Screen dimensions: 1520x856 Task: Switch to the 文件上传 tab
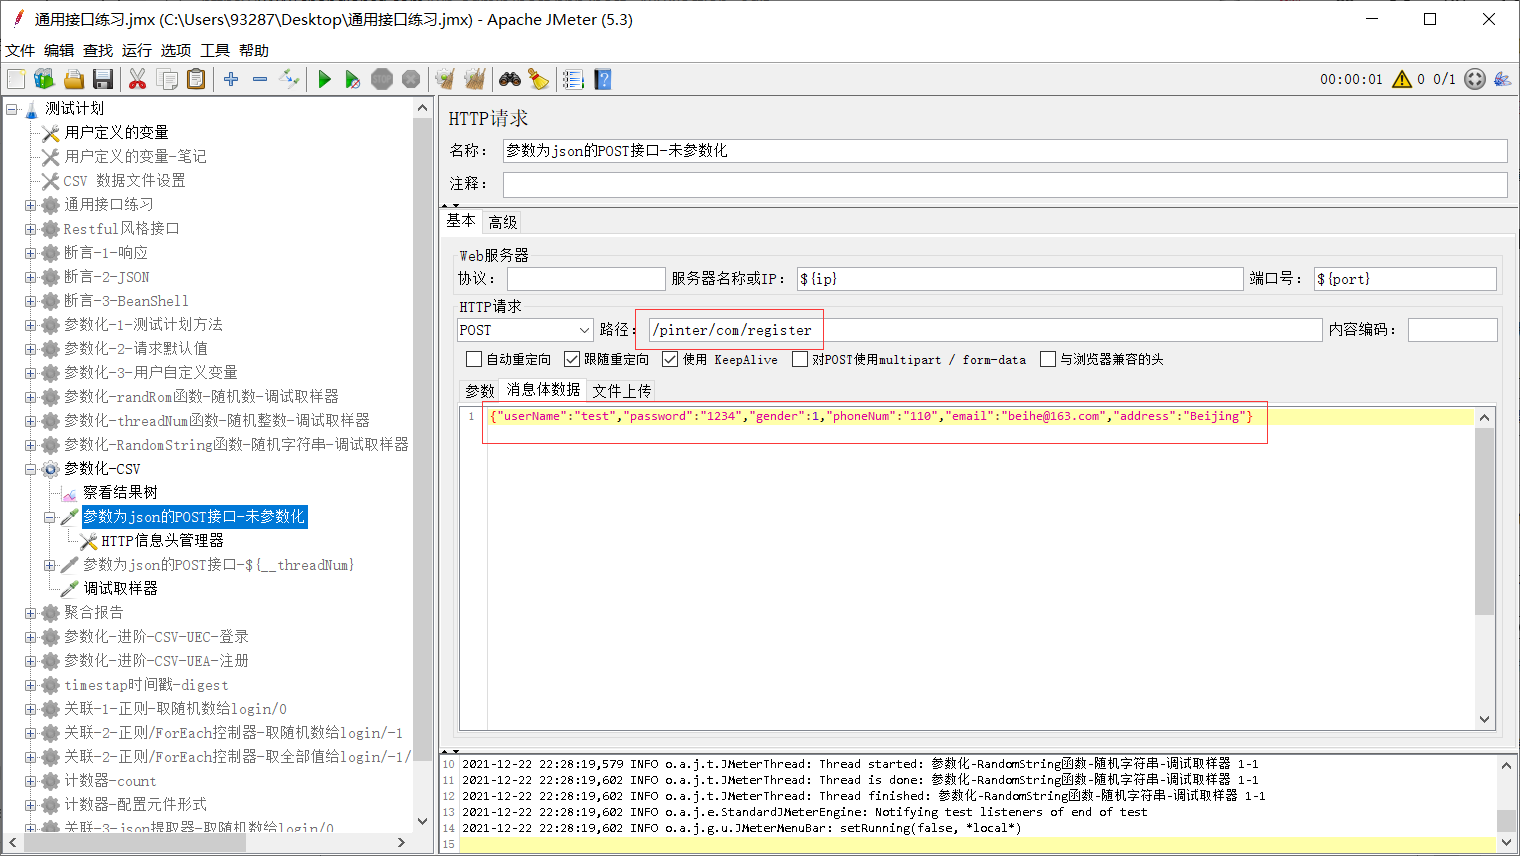click(622, 390)
